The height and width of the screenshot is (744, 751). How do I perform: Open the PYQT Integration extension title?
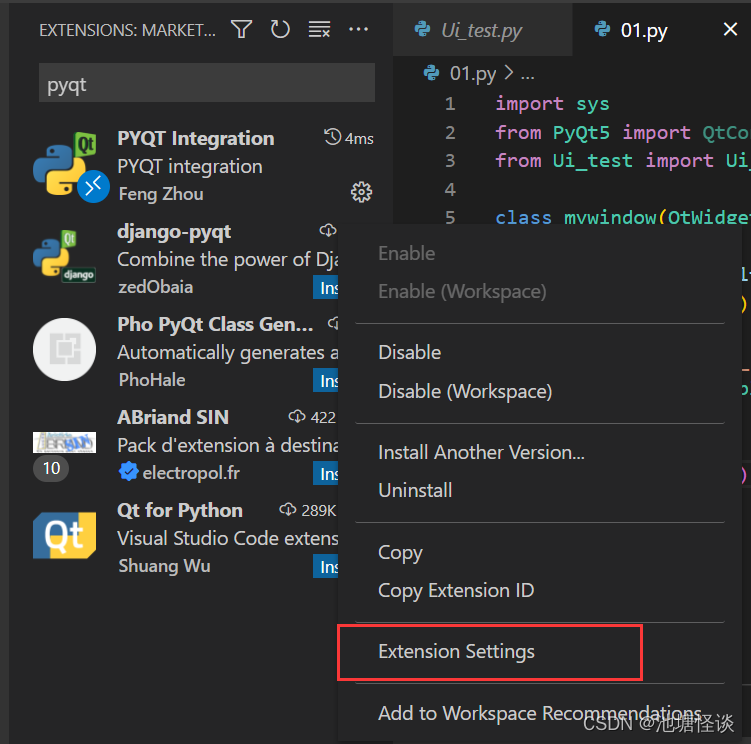point(196,138)
